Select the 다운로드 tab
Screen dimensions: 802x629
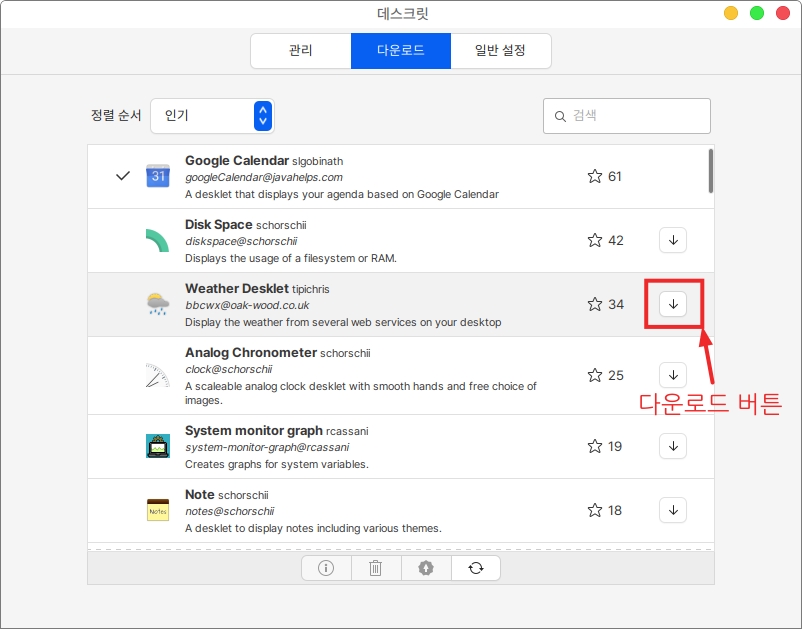pos(400,51)
